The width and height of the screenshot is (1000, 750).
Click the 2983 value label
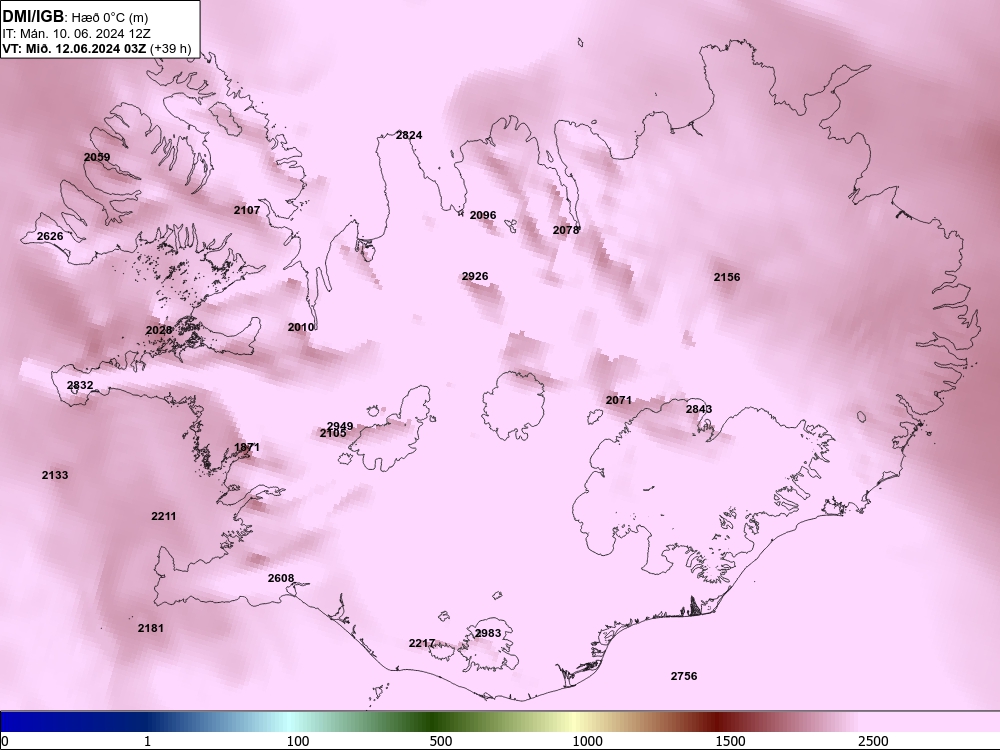pyautogui.click(x=488, y=633)
